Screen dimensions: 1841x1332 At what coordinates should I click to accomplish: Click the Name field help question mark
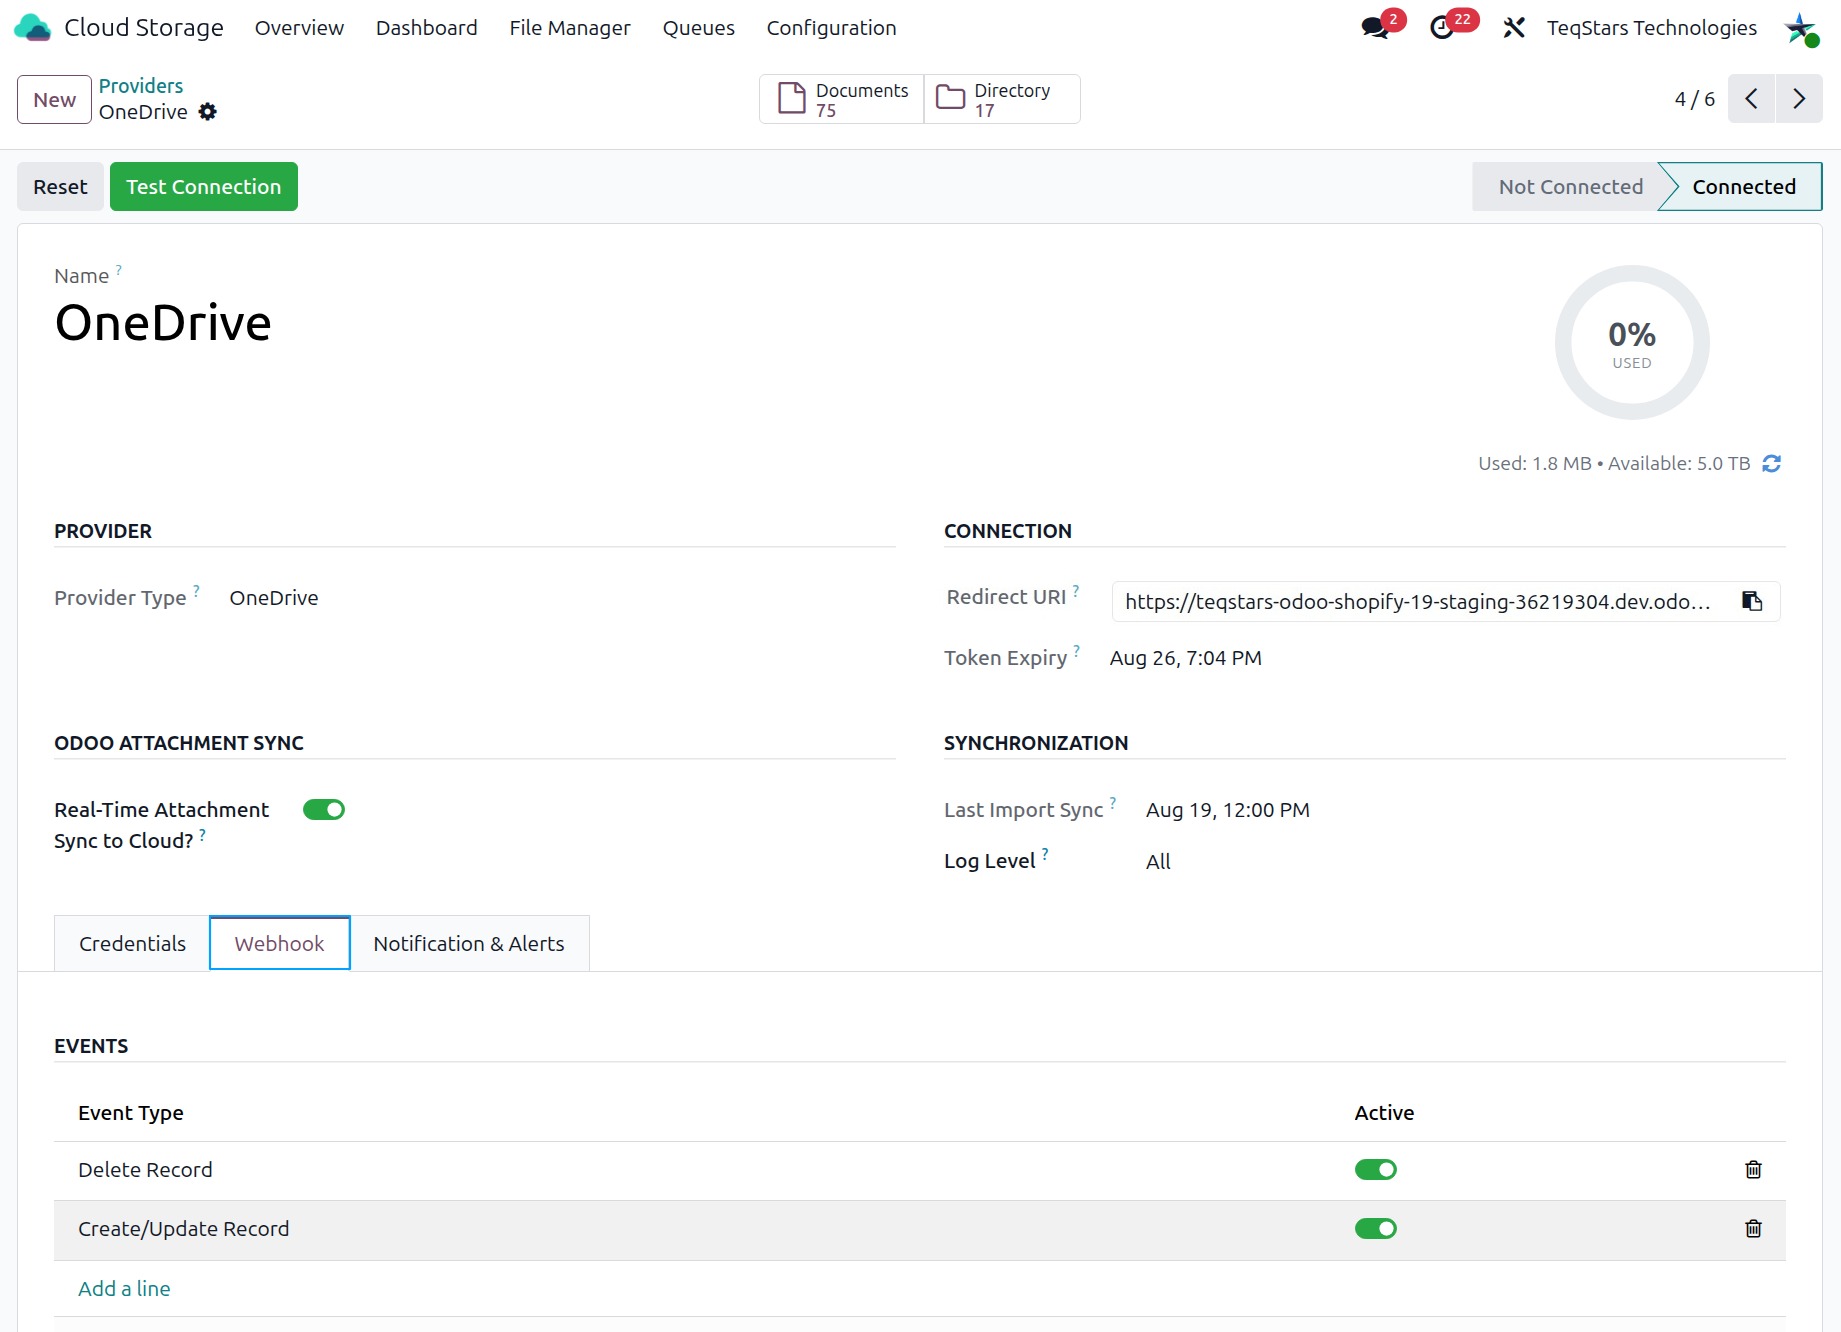coord(119,269)
